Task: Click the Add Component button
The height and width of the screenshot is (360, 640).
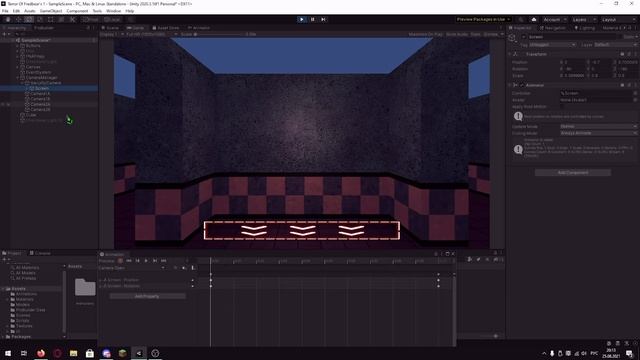Action: coord(573,173)
